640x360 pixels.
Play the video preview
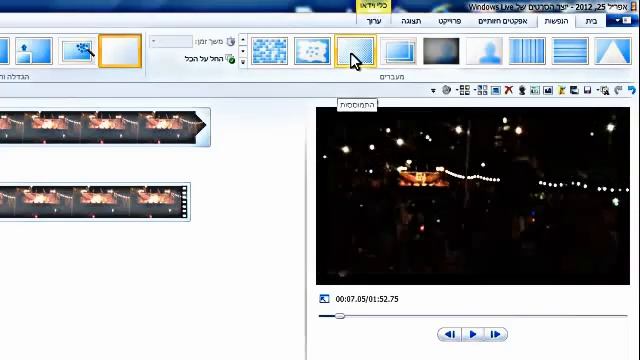coord(473,334)
